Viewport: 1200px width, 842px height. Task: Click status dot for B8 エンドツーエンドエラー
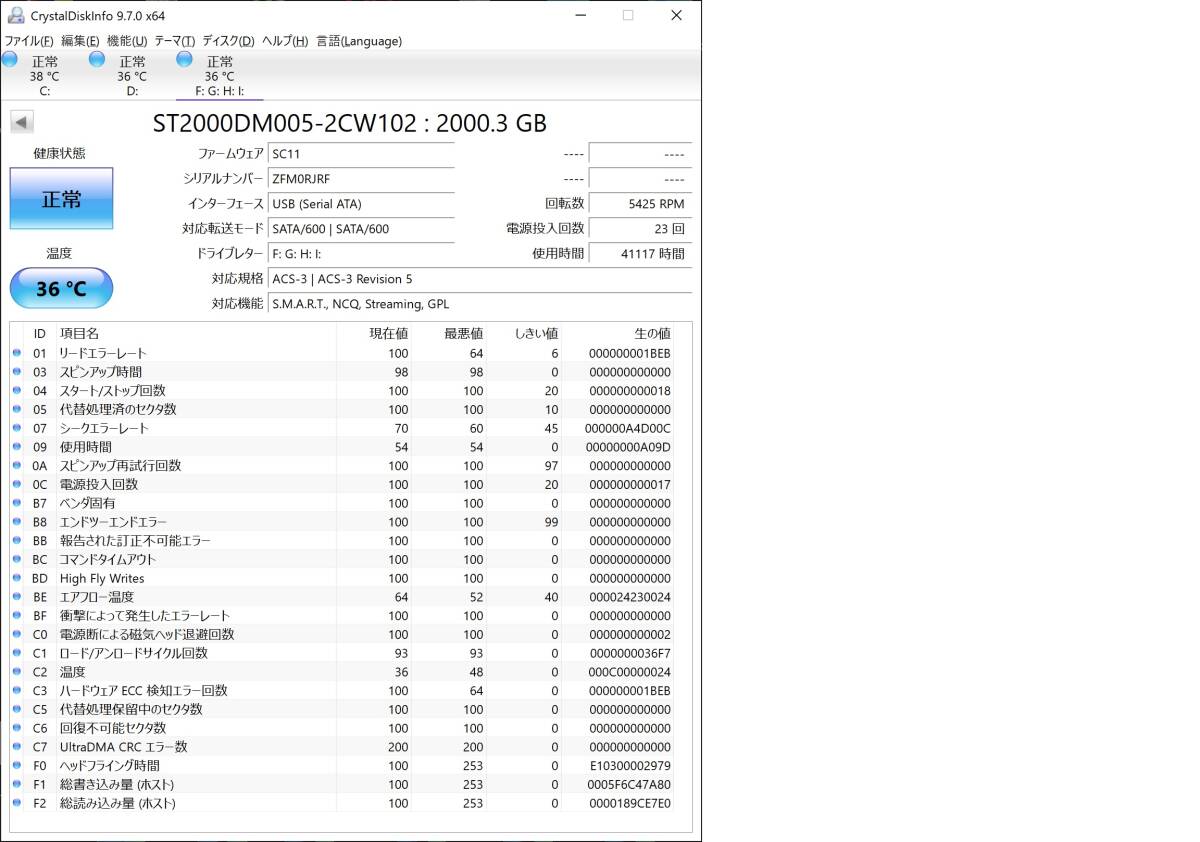[16, 522]
